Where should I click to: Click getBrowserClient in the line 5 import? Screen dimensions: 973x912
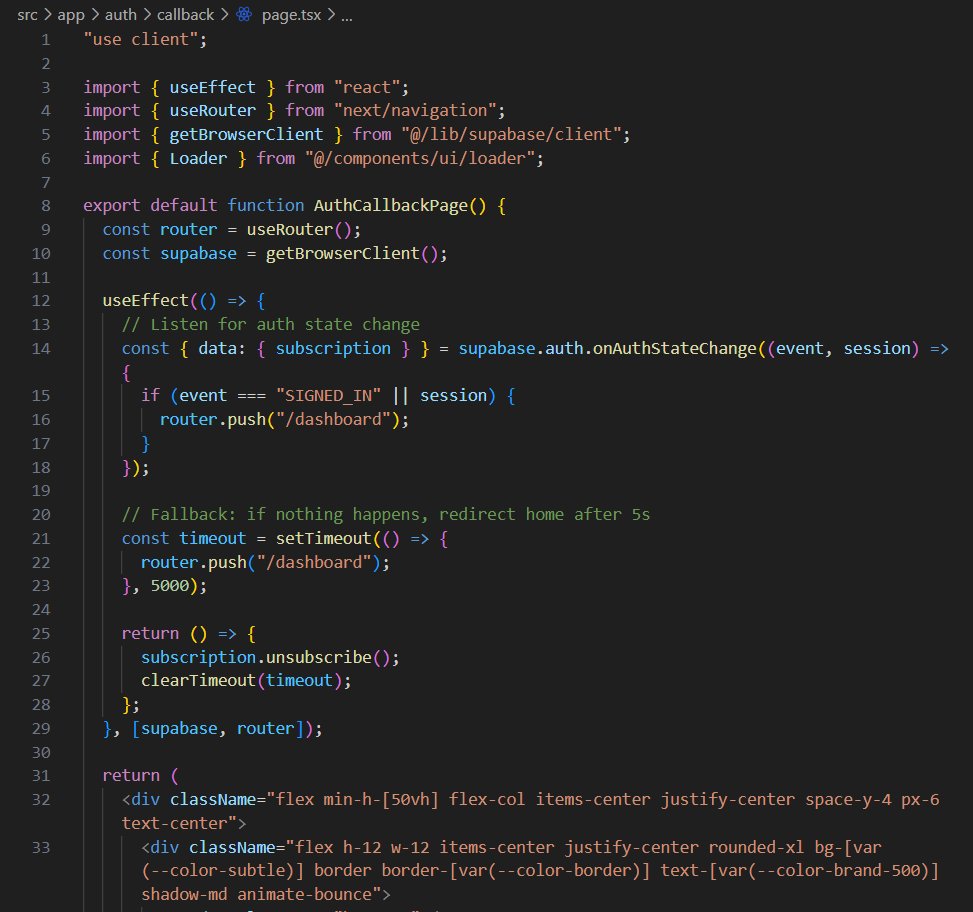click(246, 135)
